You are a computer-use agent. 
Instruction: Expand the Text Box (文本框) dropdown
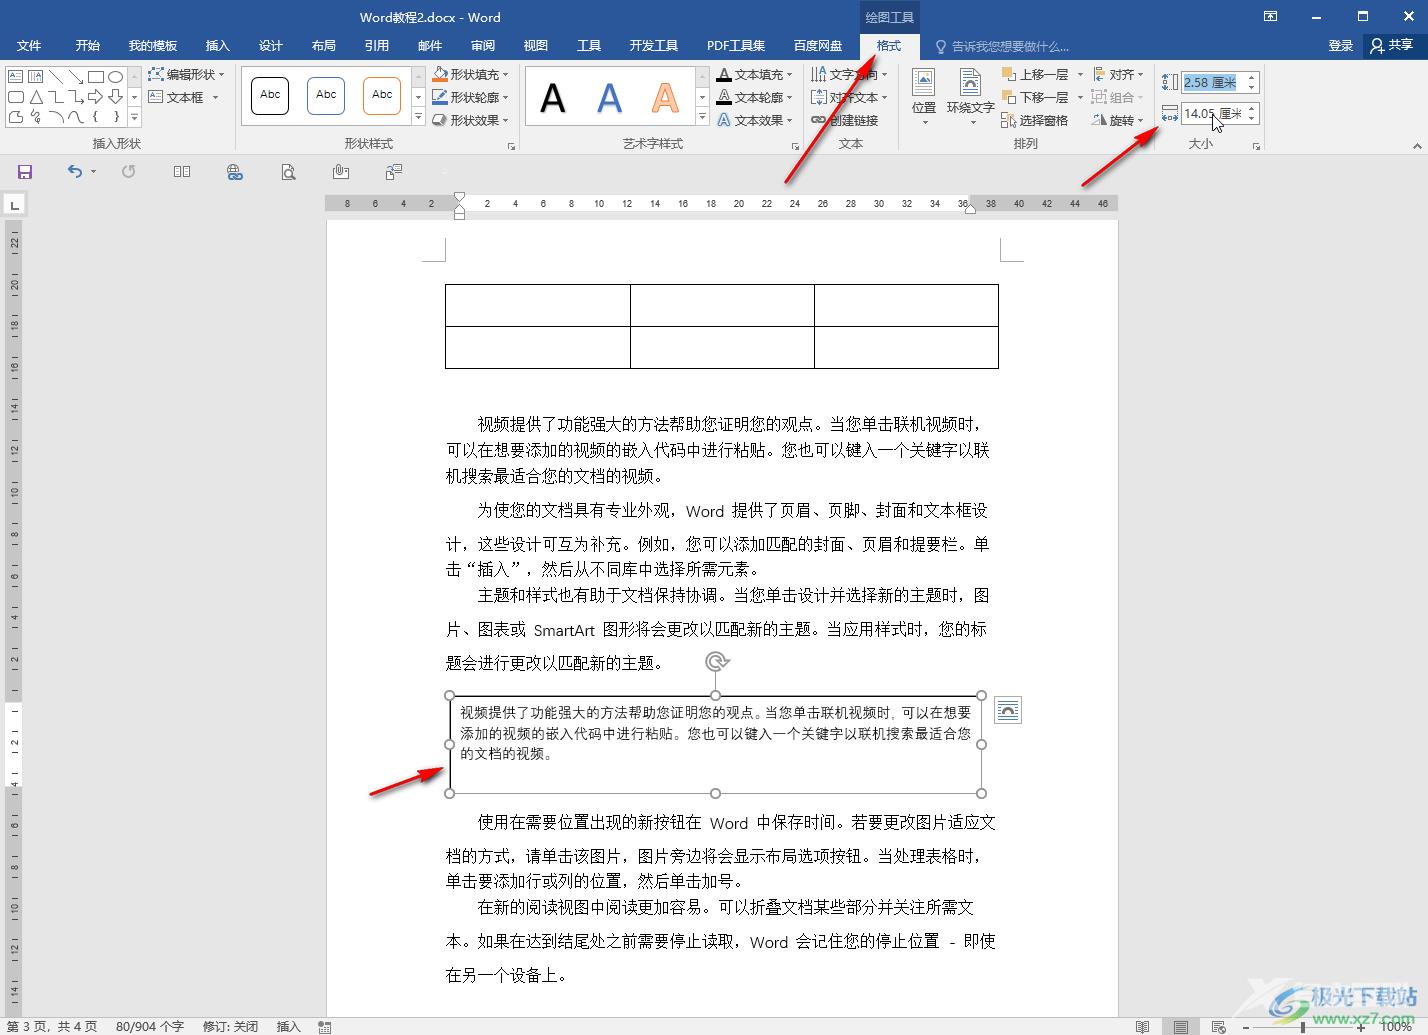[184, 97]
